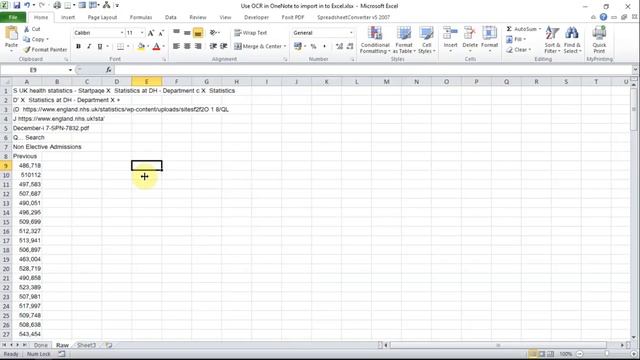This screenshot has width=640, height=360.
Task: Open the File backstage menu
Action: (13, 17)
